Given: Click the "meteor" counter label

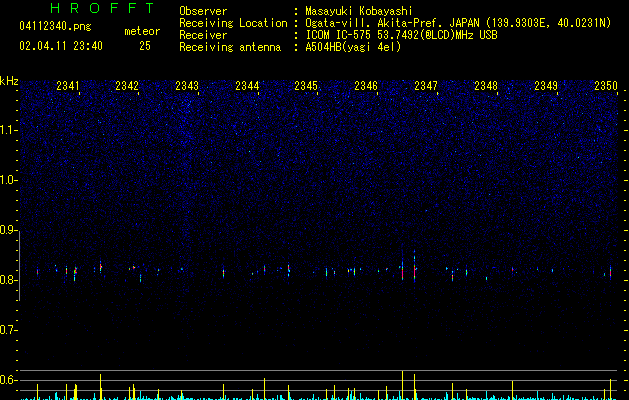Looking at the screenshot, I should (x=142, y=31).
